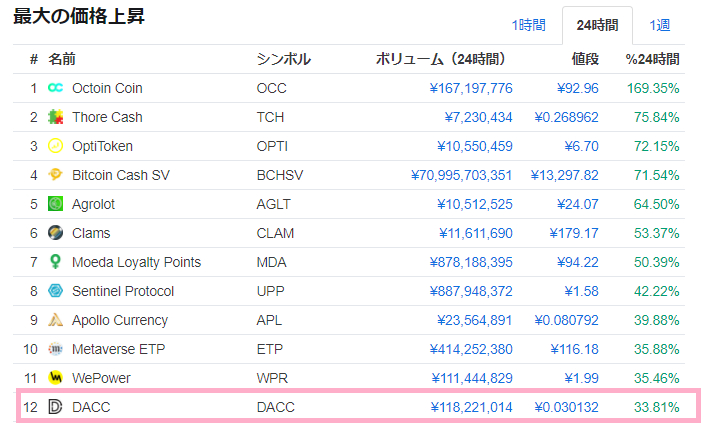Image resolution: width=719 pixels, height=426 pixels.
Task: Click the Bitcoin Cash SV icon
Action: tap(56, 175)
